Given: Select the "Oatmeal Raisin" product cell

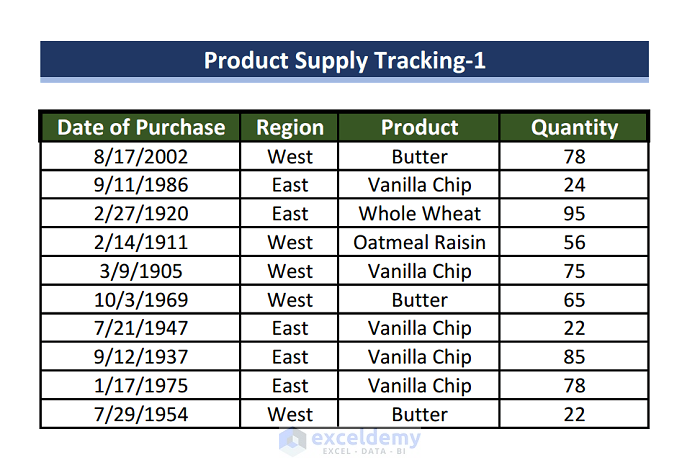Looking at the screenshot, I should (419, 243).
